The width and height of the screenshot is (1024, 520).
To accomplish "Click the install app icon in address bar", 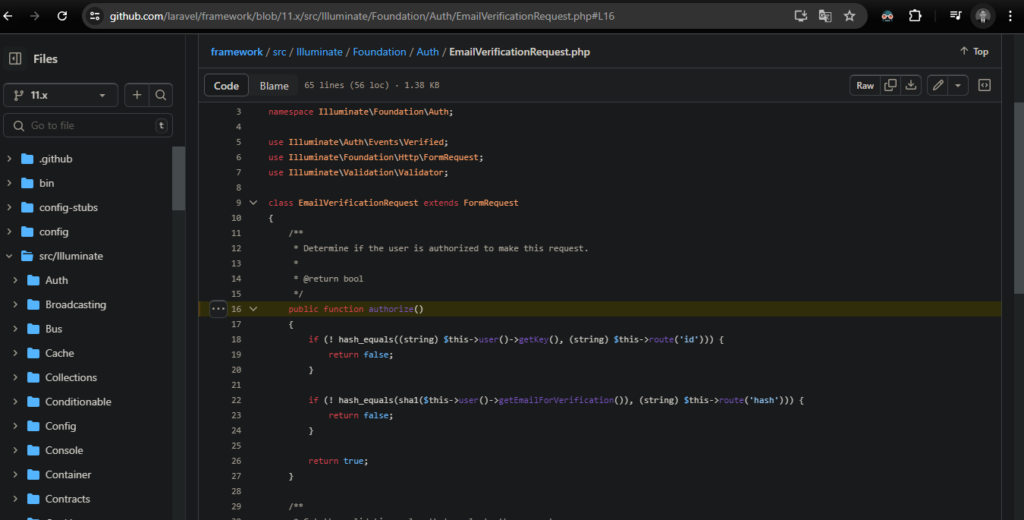I will pyautogui.click(x=801, y=16).
